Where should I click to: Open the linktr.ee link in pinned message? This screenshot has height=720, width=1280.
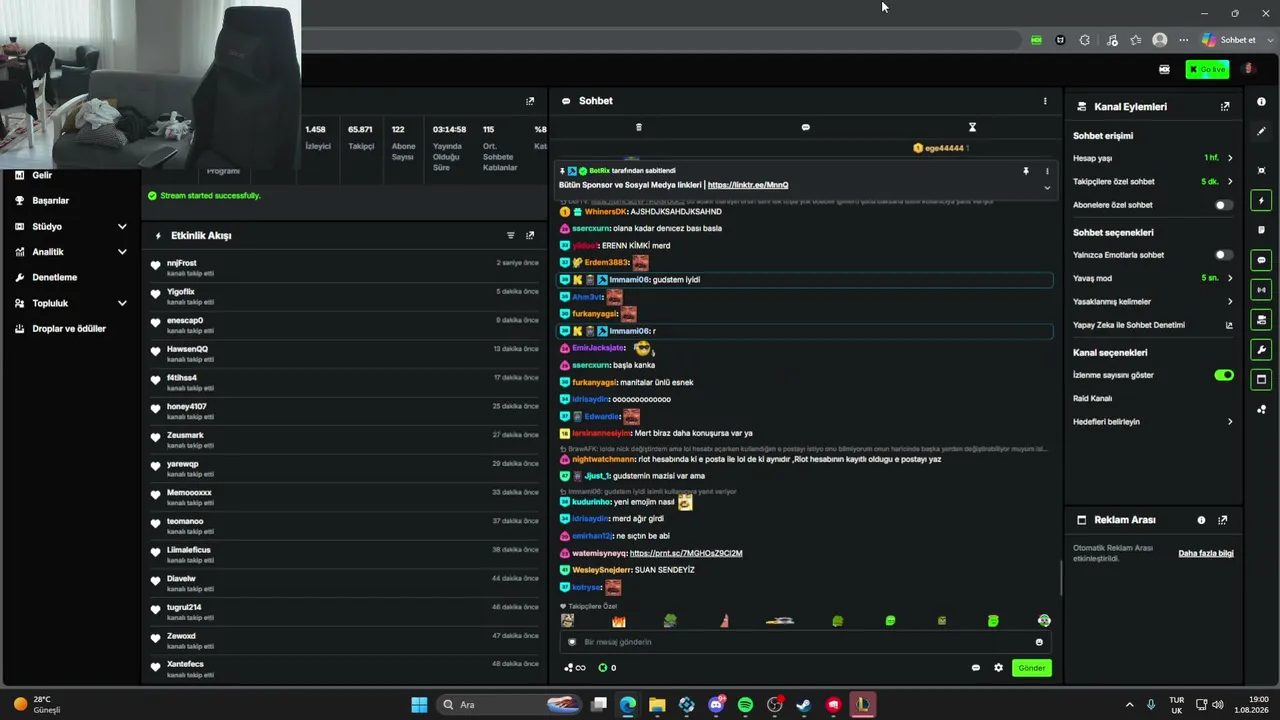click(748, 185)
